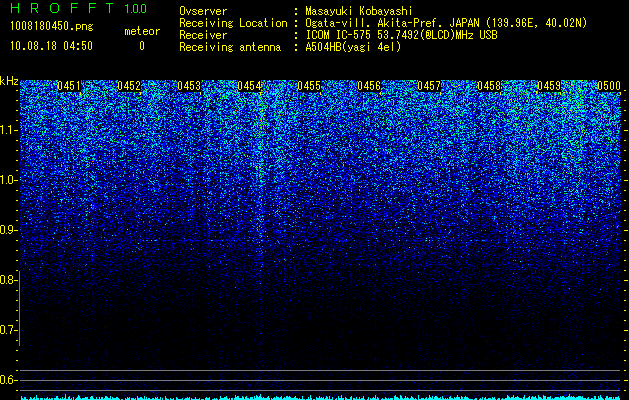Click the meteor count value 0
The height and width of the screenshot is (400, 629).
click(x=142, y=46)
